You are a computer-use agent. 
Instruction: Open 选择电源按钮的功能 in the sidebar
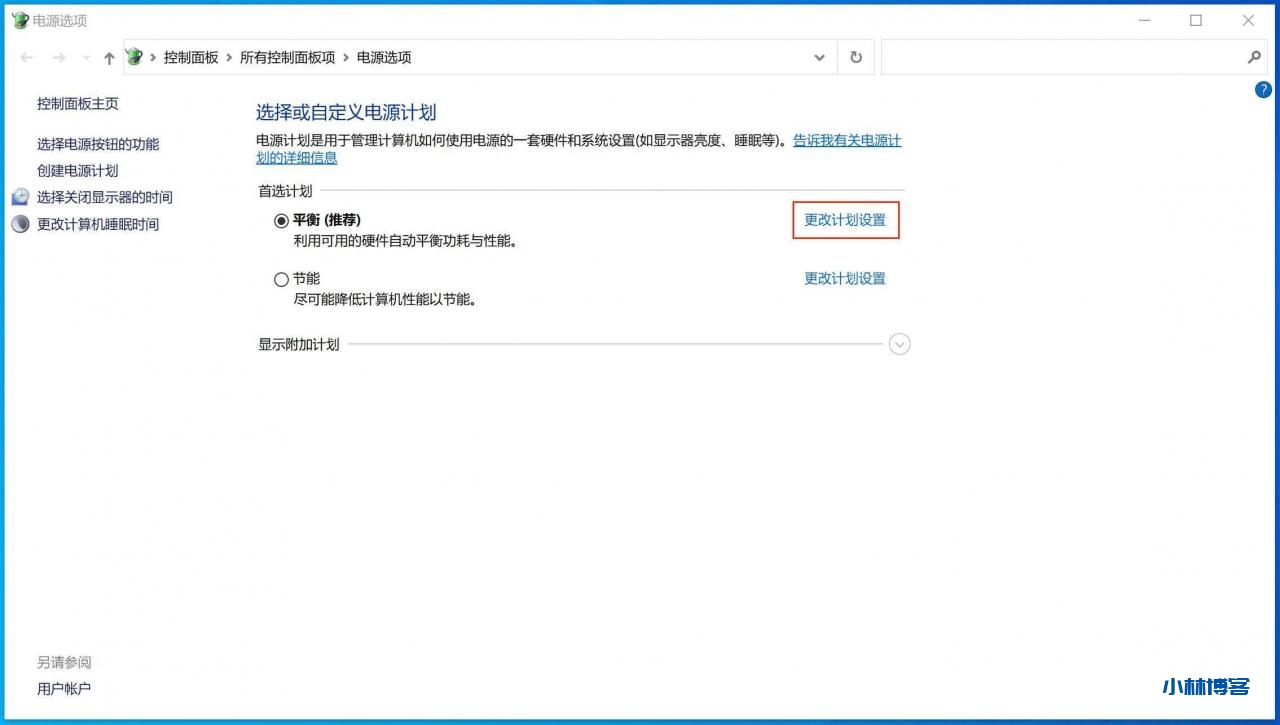point(98,144)
